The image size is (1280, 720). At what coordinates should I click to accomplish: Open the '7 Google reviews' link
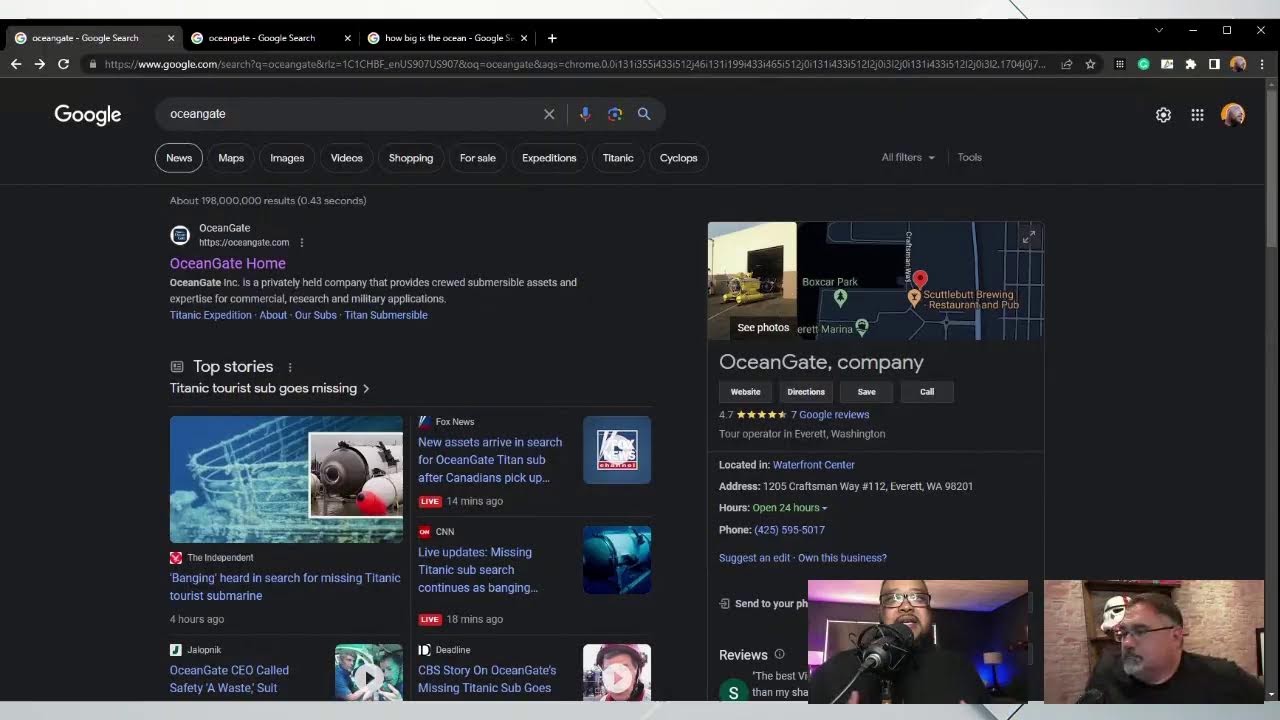coord(830,415)
